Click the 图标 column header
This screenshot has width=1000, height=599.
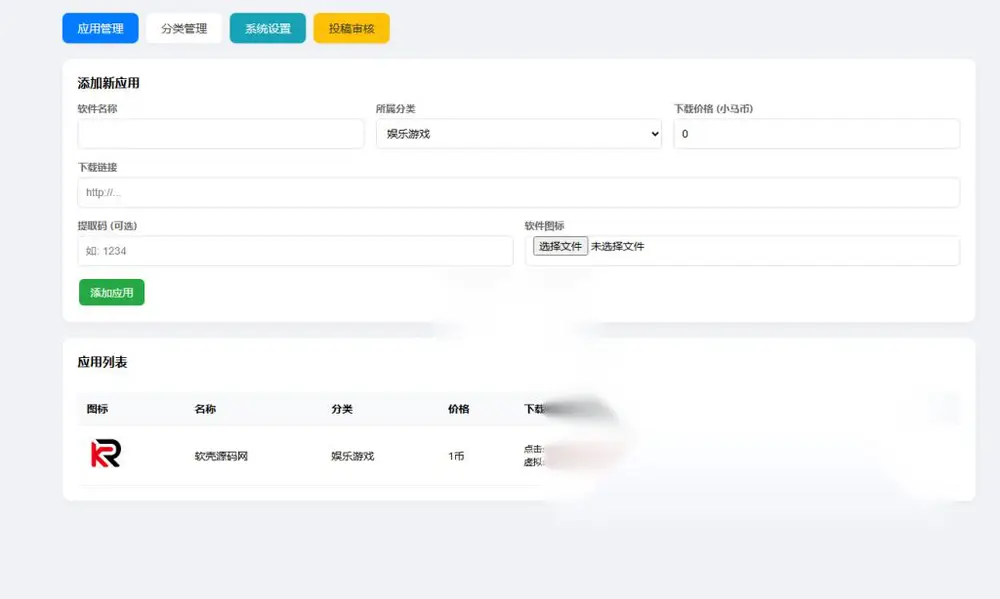[98, 409]
